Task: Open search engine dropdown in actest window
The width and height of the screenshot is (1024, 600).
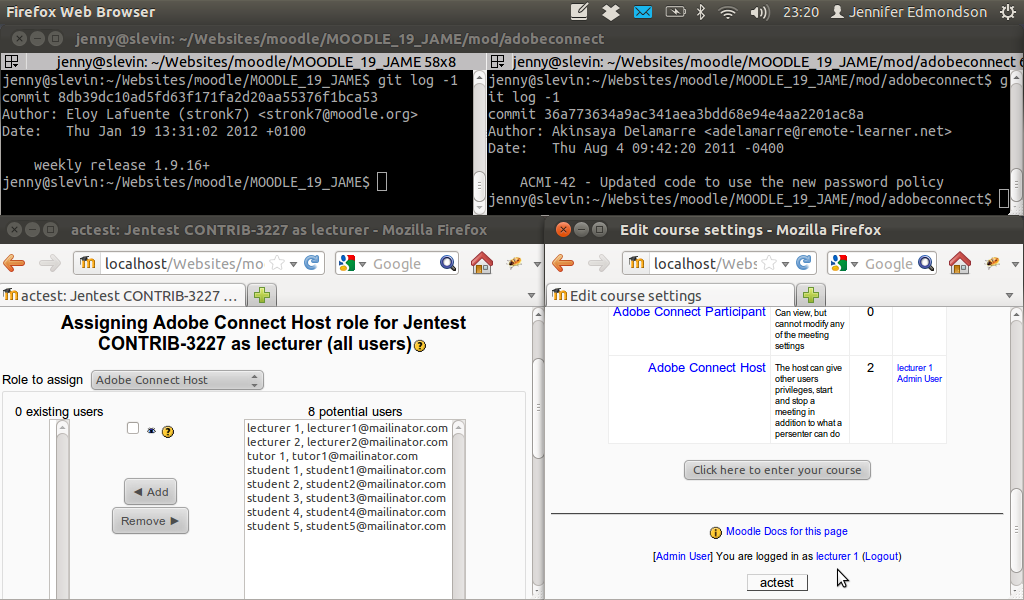Action: (362, 264)
